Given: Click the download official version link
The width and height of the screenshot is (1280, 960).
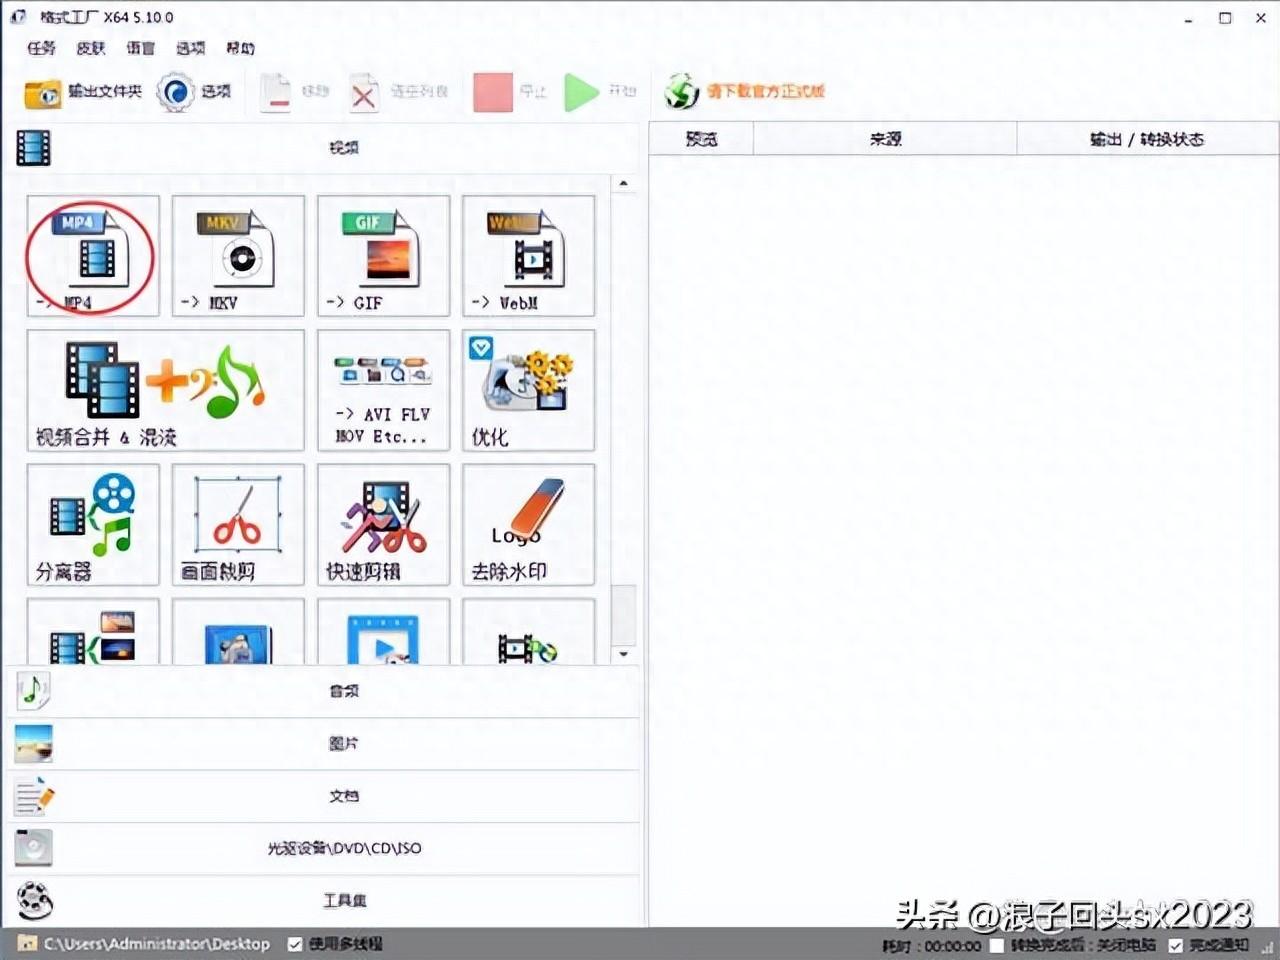Looking at the screenshot, I should (x=765, y=91).
